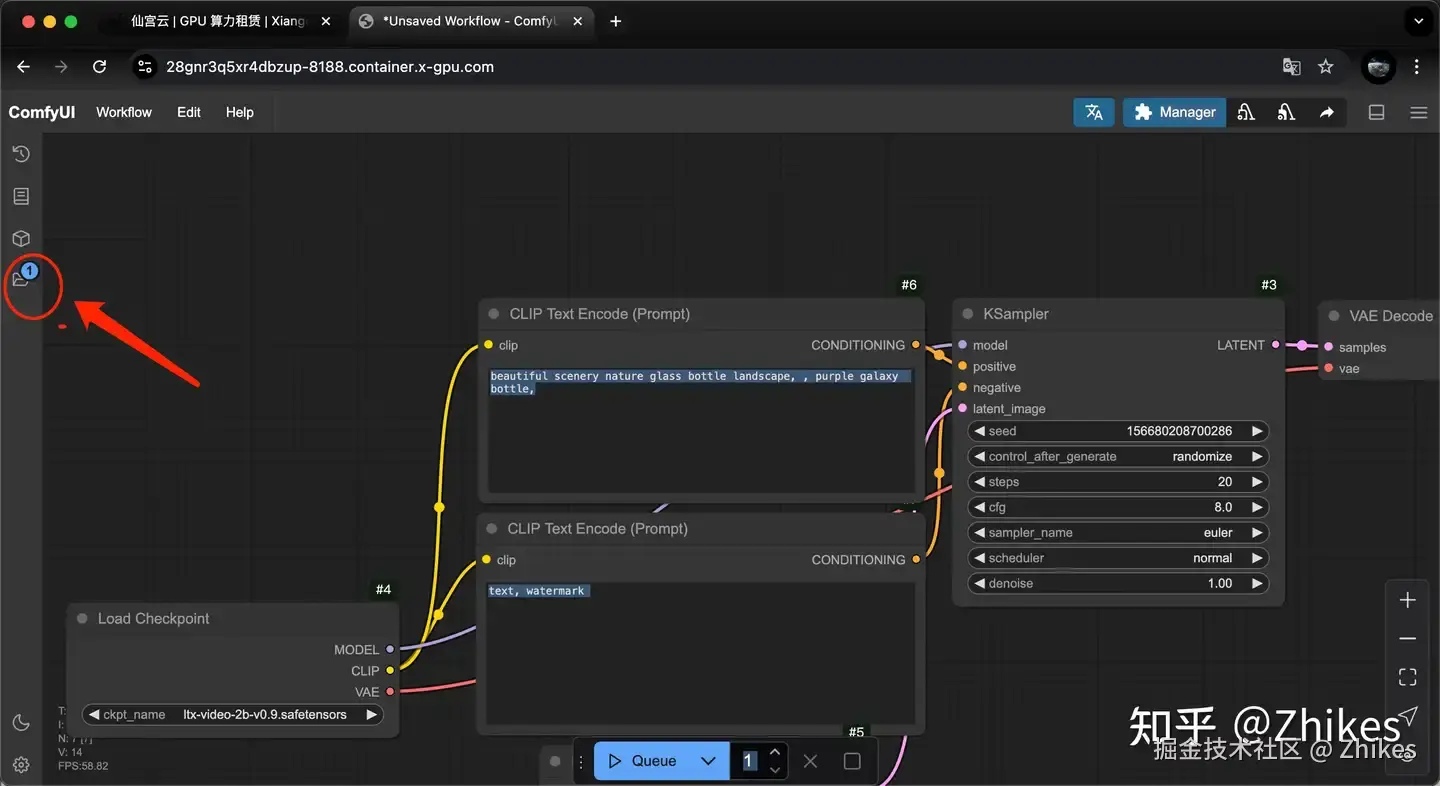Decrease batch count with down arrow
Image resolution: width=1440 pixels, height=786 pixels.
pos(775,770)
